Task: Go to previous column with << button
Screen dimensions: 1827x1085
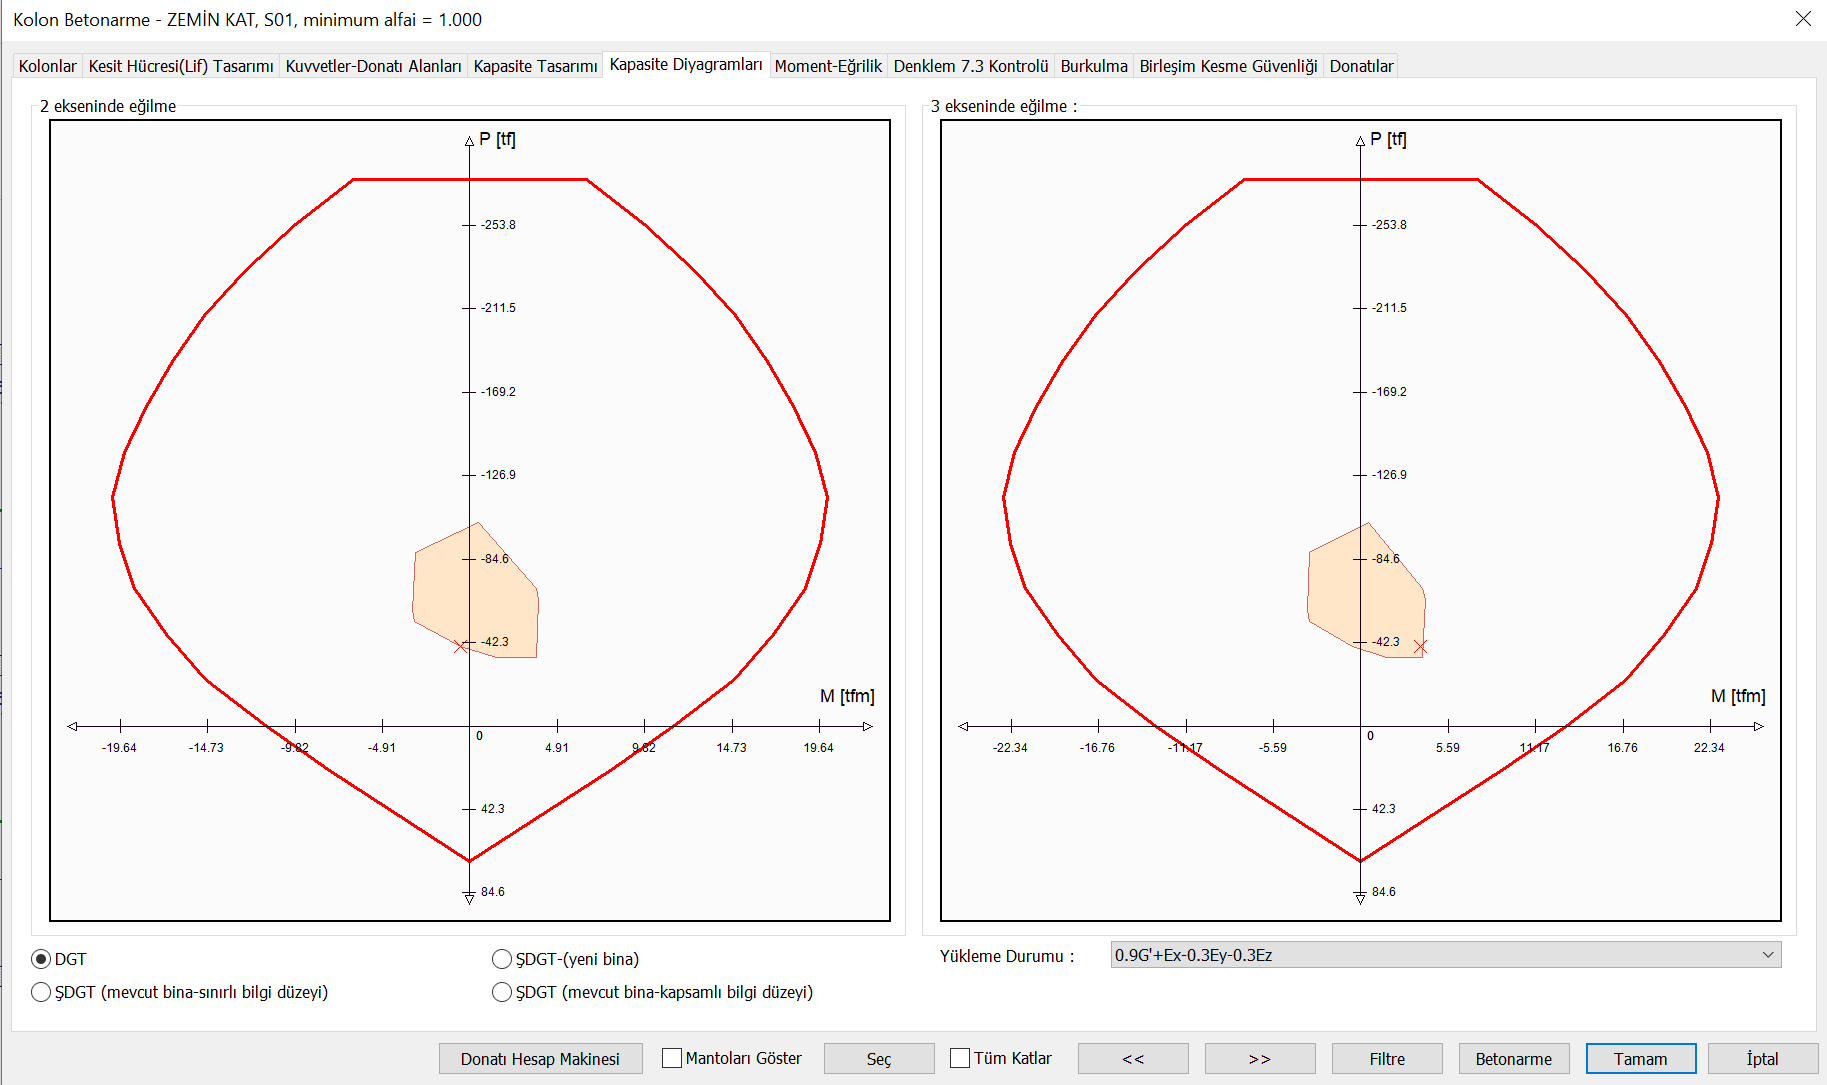Action: tap(1132, 1058)
